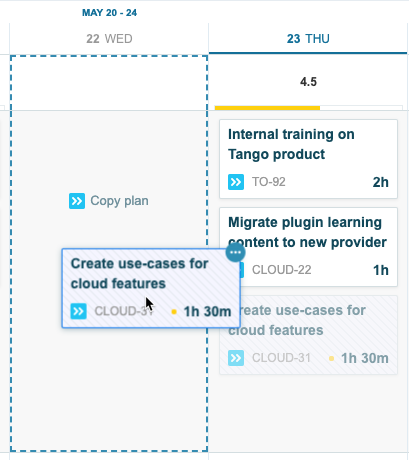Click the yellow progress bar under 4.5
This screenshot has height=460, width=409.
[x=267, y=108]
